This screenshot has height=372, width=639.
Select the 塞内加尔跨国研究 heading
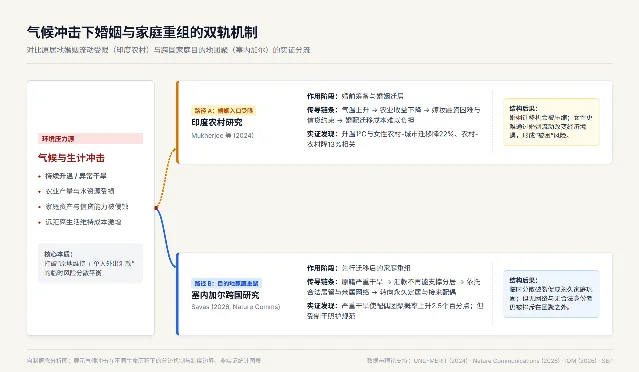(x=225, y=295)
